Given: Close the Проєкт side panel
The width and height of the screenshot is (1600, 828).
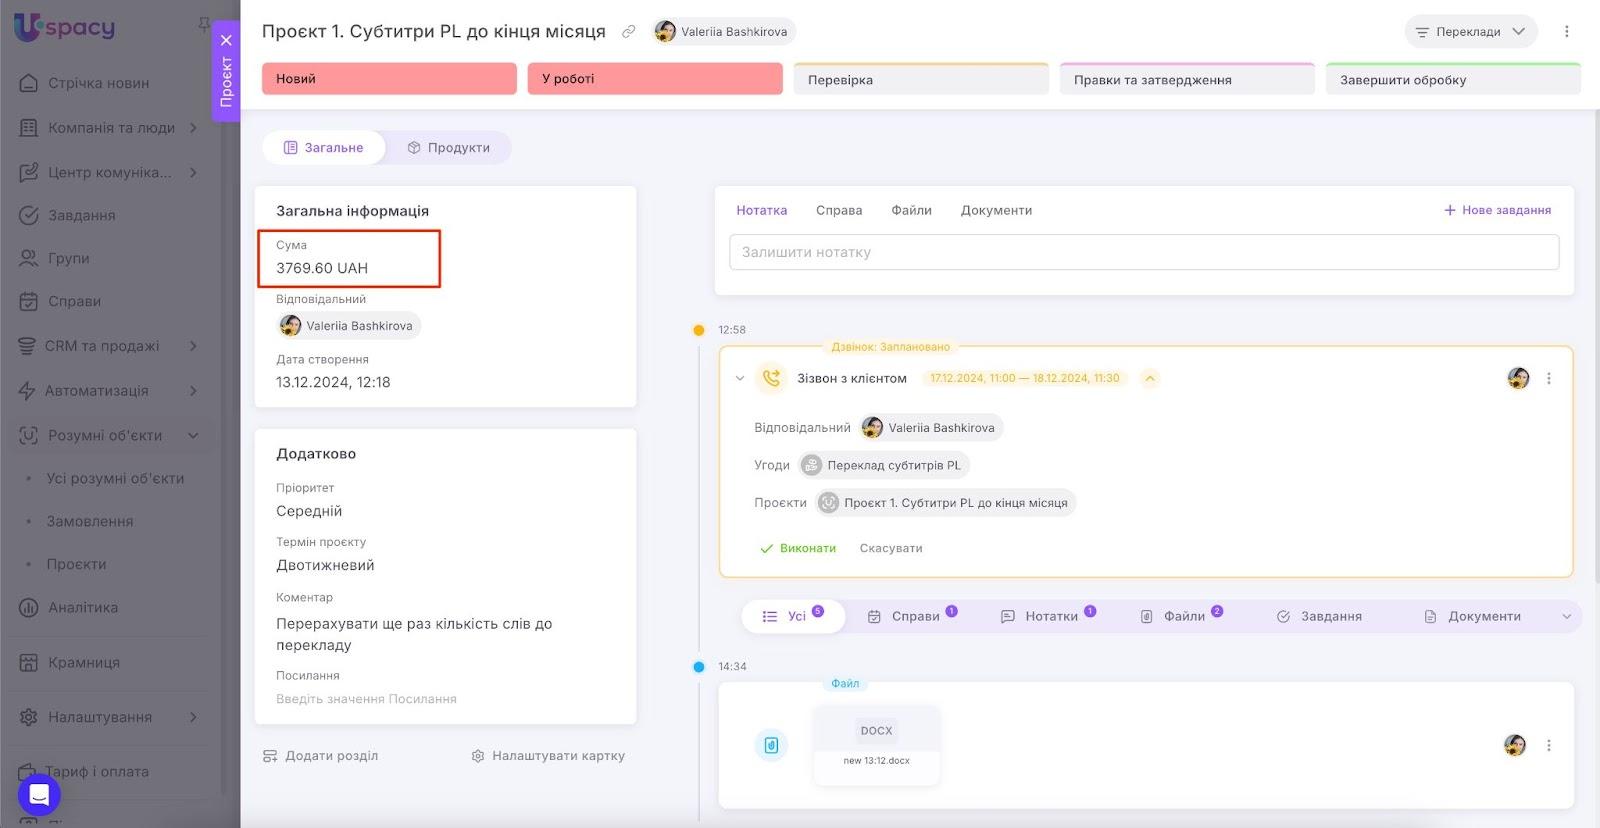Looking at the screenshot, I should pos(226,40).
